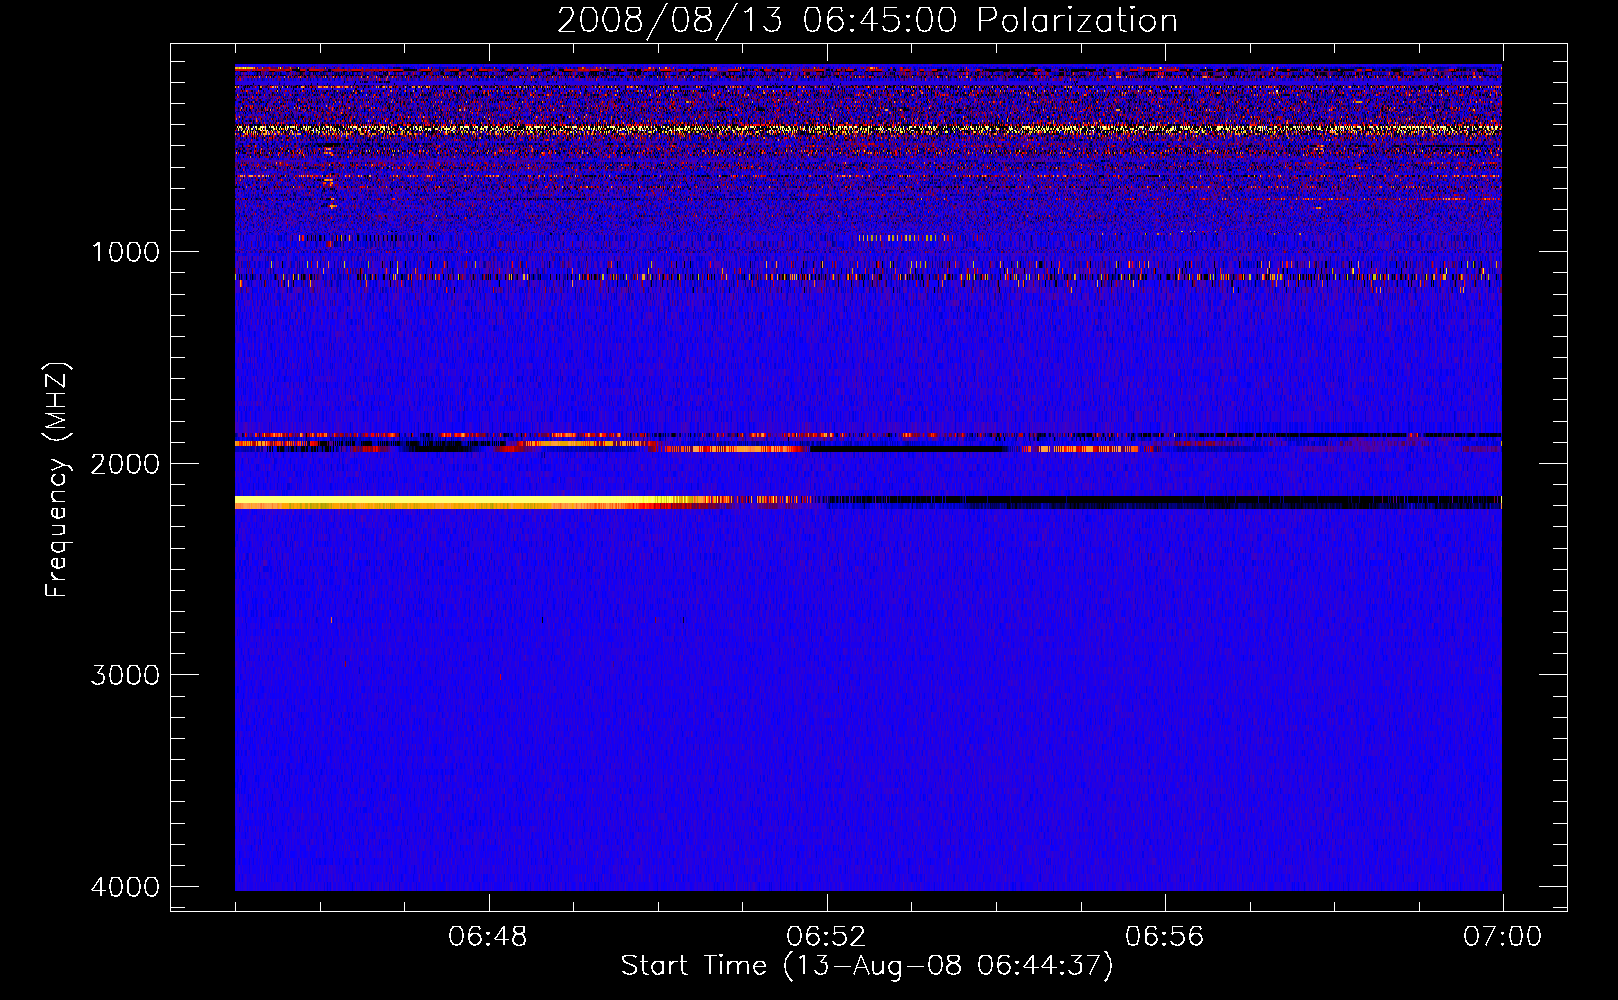Click the 07:00 time tick label

click(1502, 937)
